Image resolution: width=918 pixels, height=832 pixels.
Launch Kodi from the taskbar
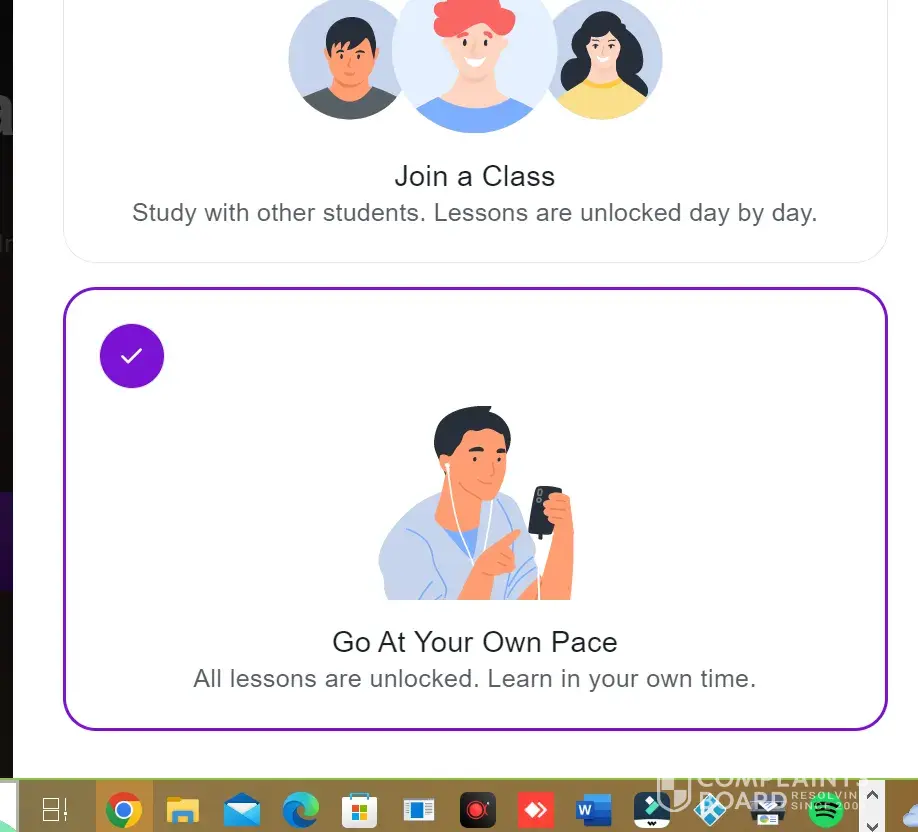click(x=710, y=810)
